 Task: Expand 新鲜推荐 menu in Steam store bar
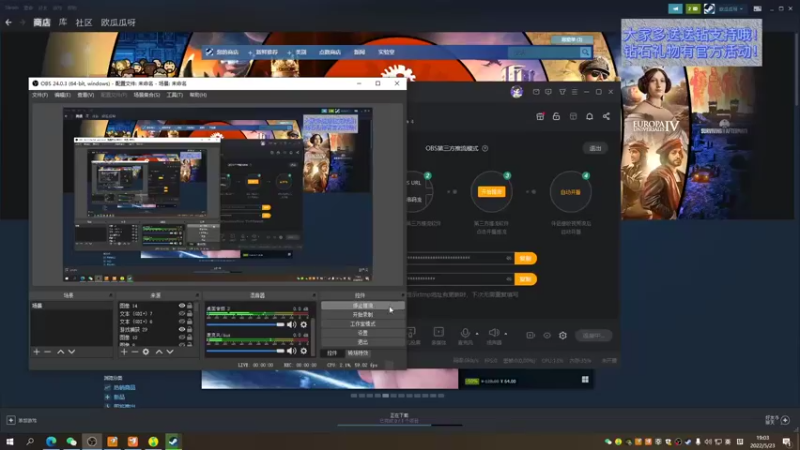(x=266, y=52)
